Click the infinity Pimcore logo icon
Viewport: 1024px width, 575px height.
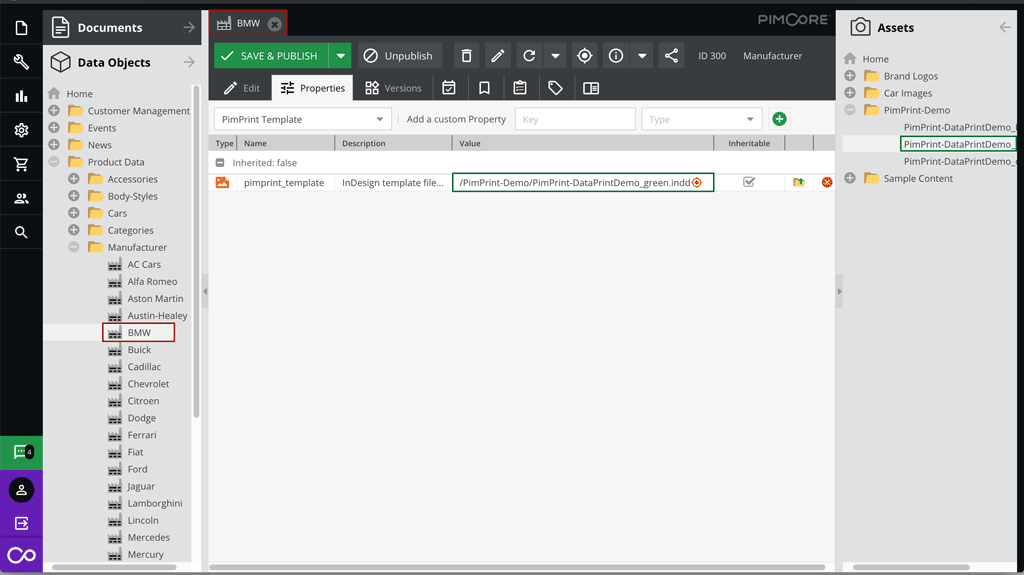[21, 555]
